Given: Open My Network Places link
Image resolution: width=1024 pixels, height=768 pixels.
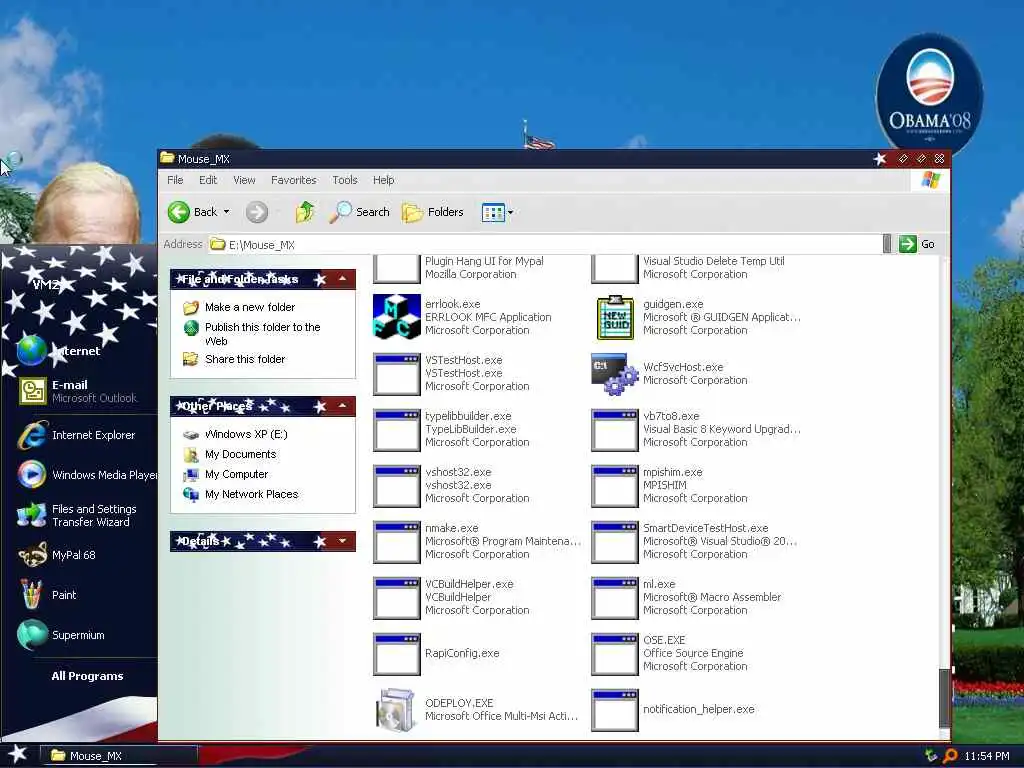Looking at the screenshot, I should pos(251,494).
